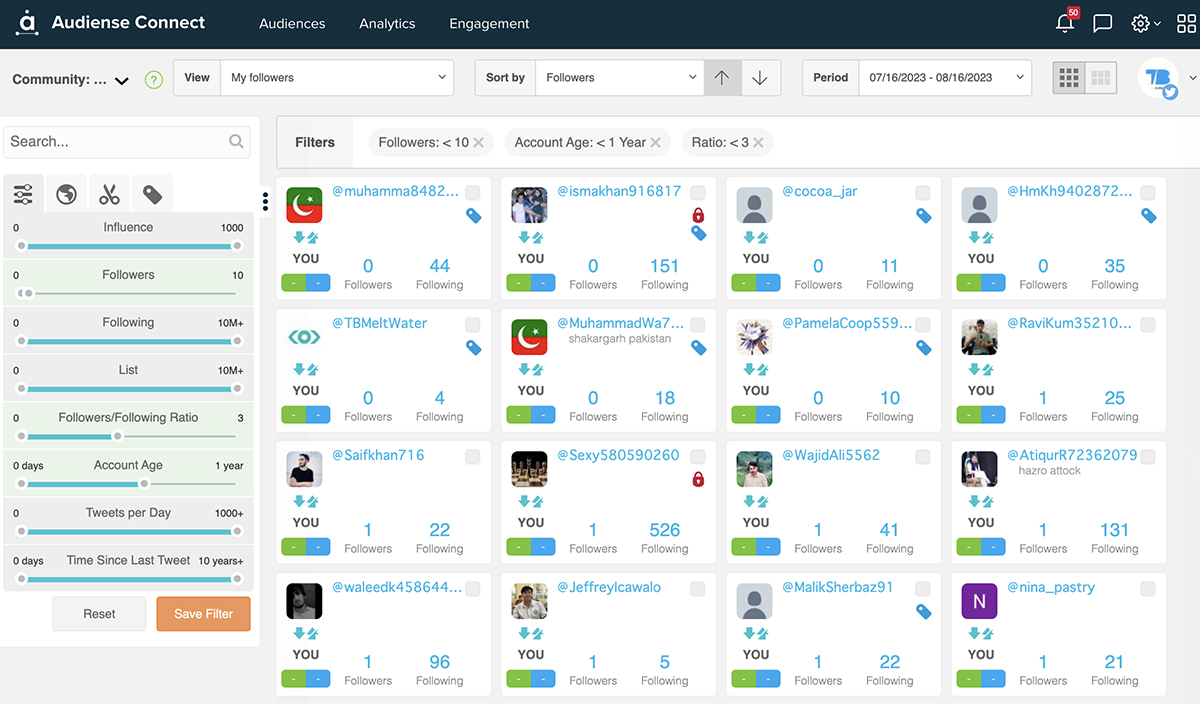Switch to large grid view

click(1101, 77)
